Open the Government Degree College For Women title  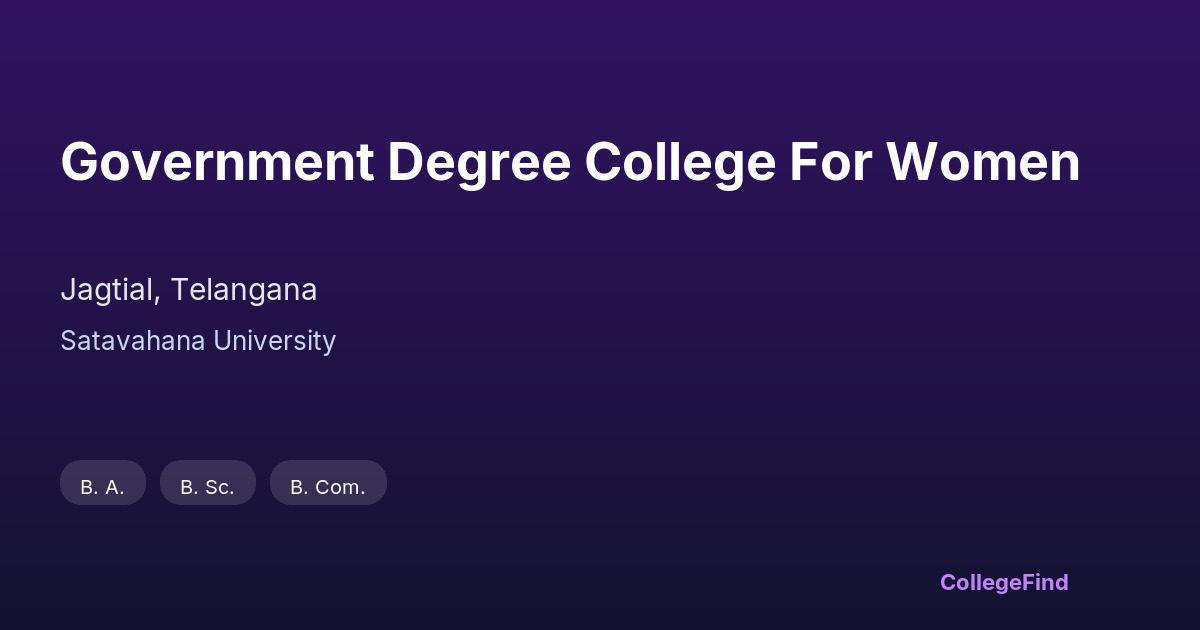570,162
